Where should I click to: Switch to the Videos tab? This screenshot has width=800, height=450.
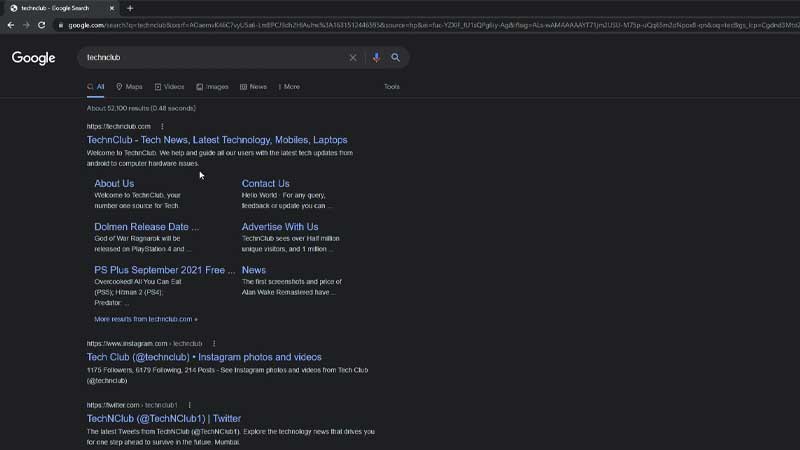coord(169,87)
